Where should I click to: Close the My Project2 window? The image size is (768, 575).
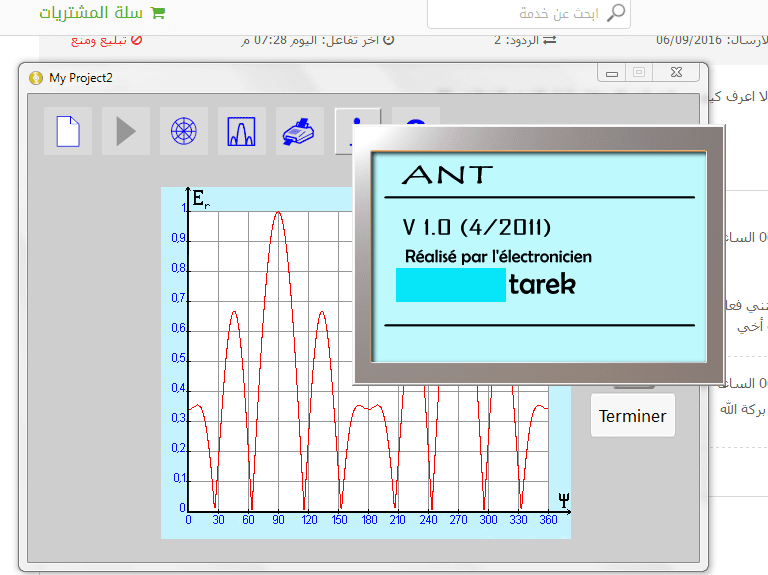point(679,72)
